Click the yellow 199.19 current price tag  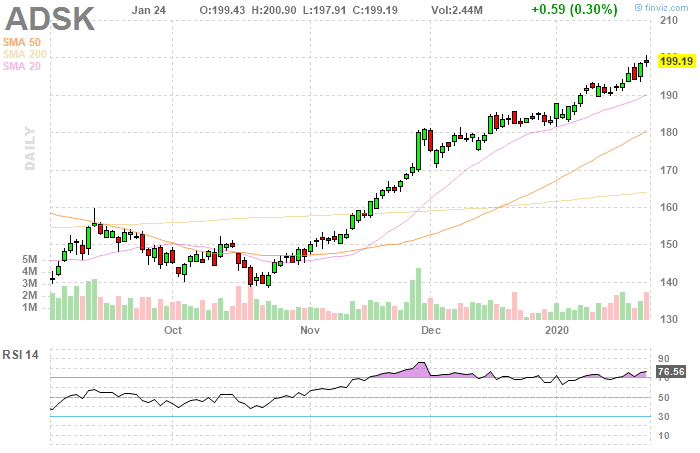pos(677,61)
